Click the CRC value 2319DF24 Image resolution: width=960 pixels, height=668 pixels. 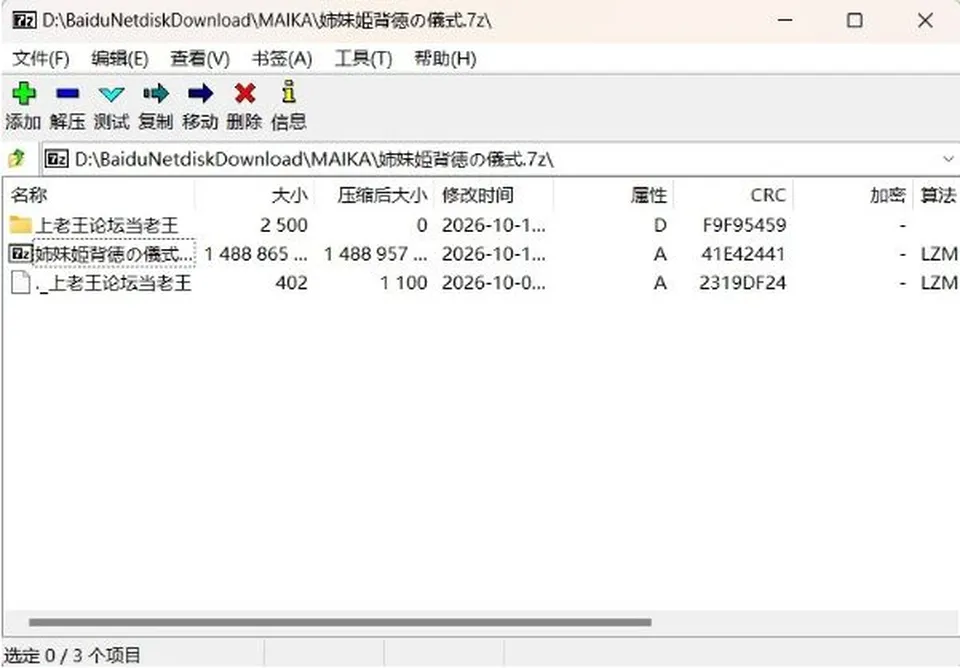coord(743,282)
